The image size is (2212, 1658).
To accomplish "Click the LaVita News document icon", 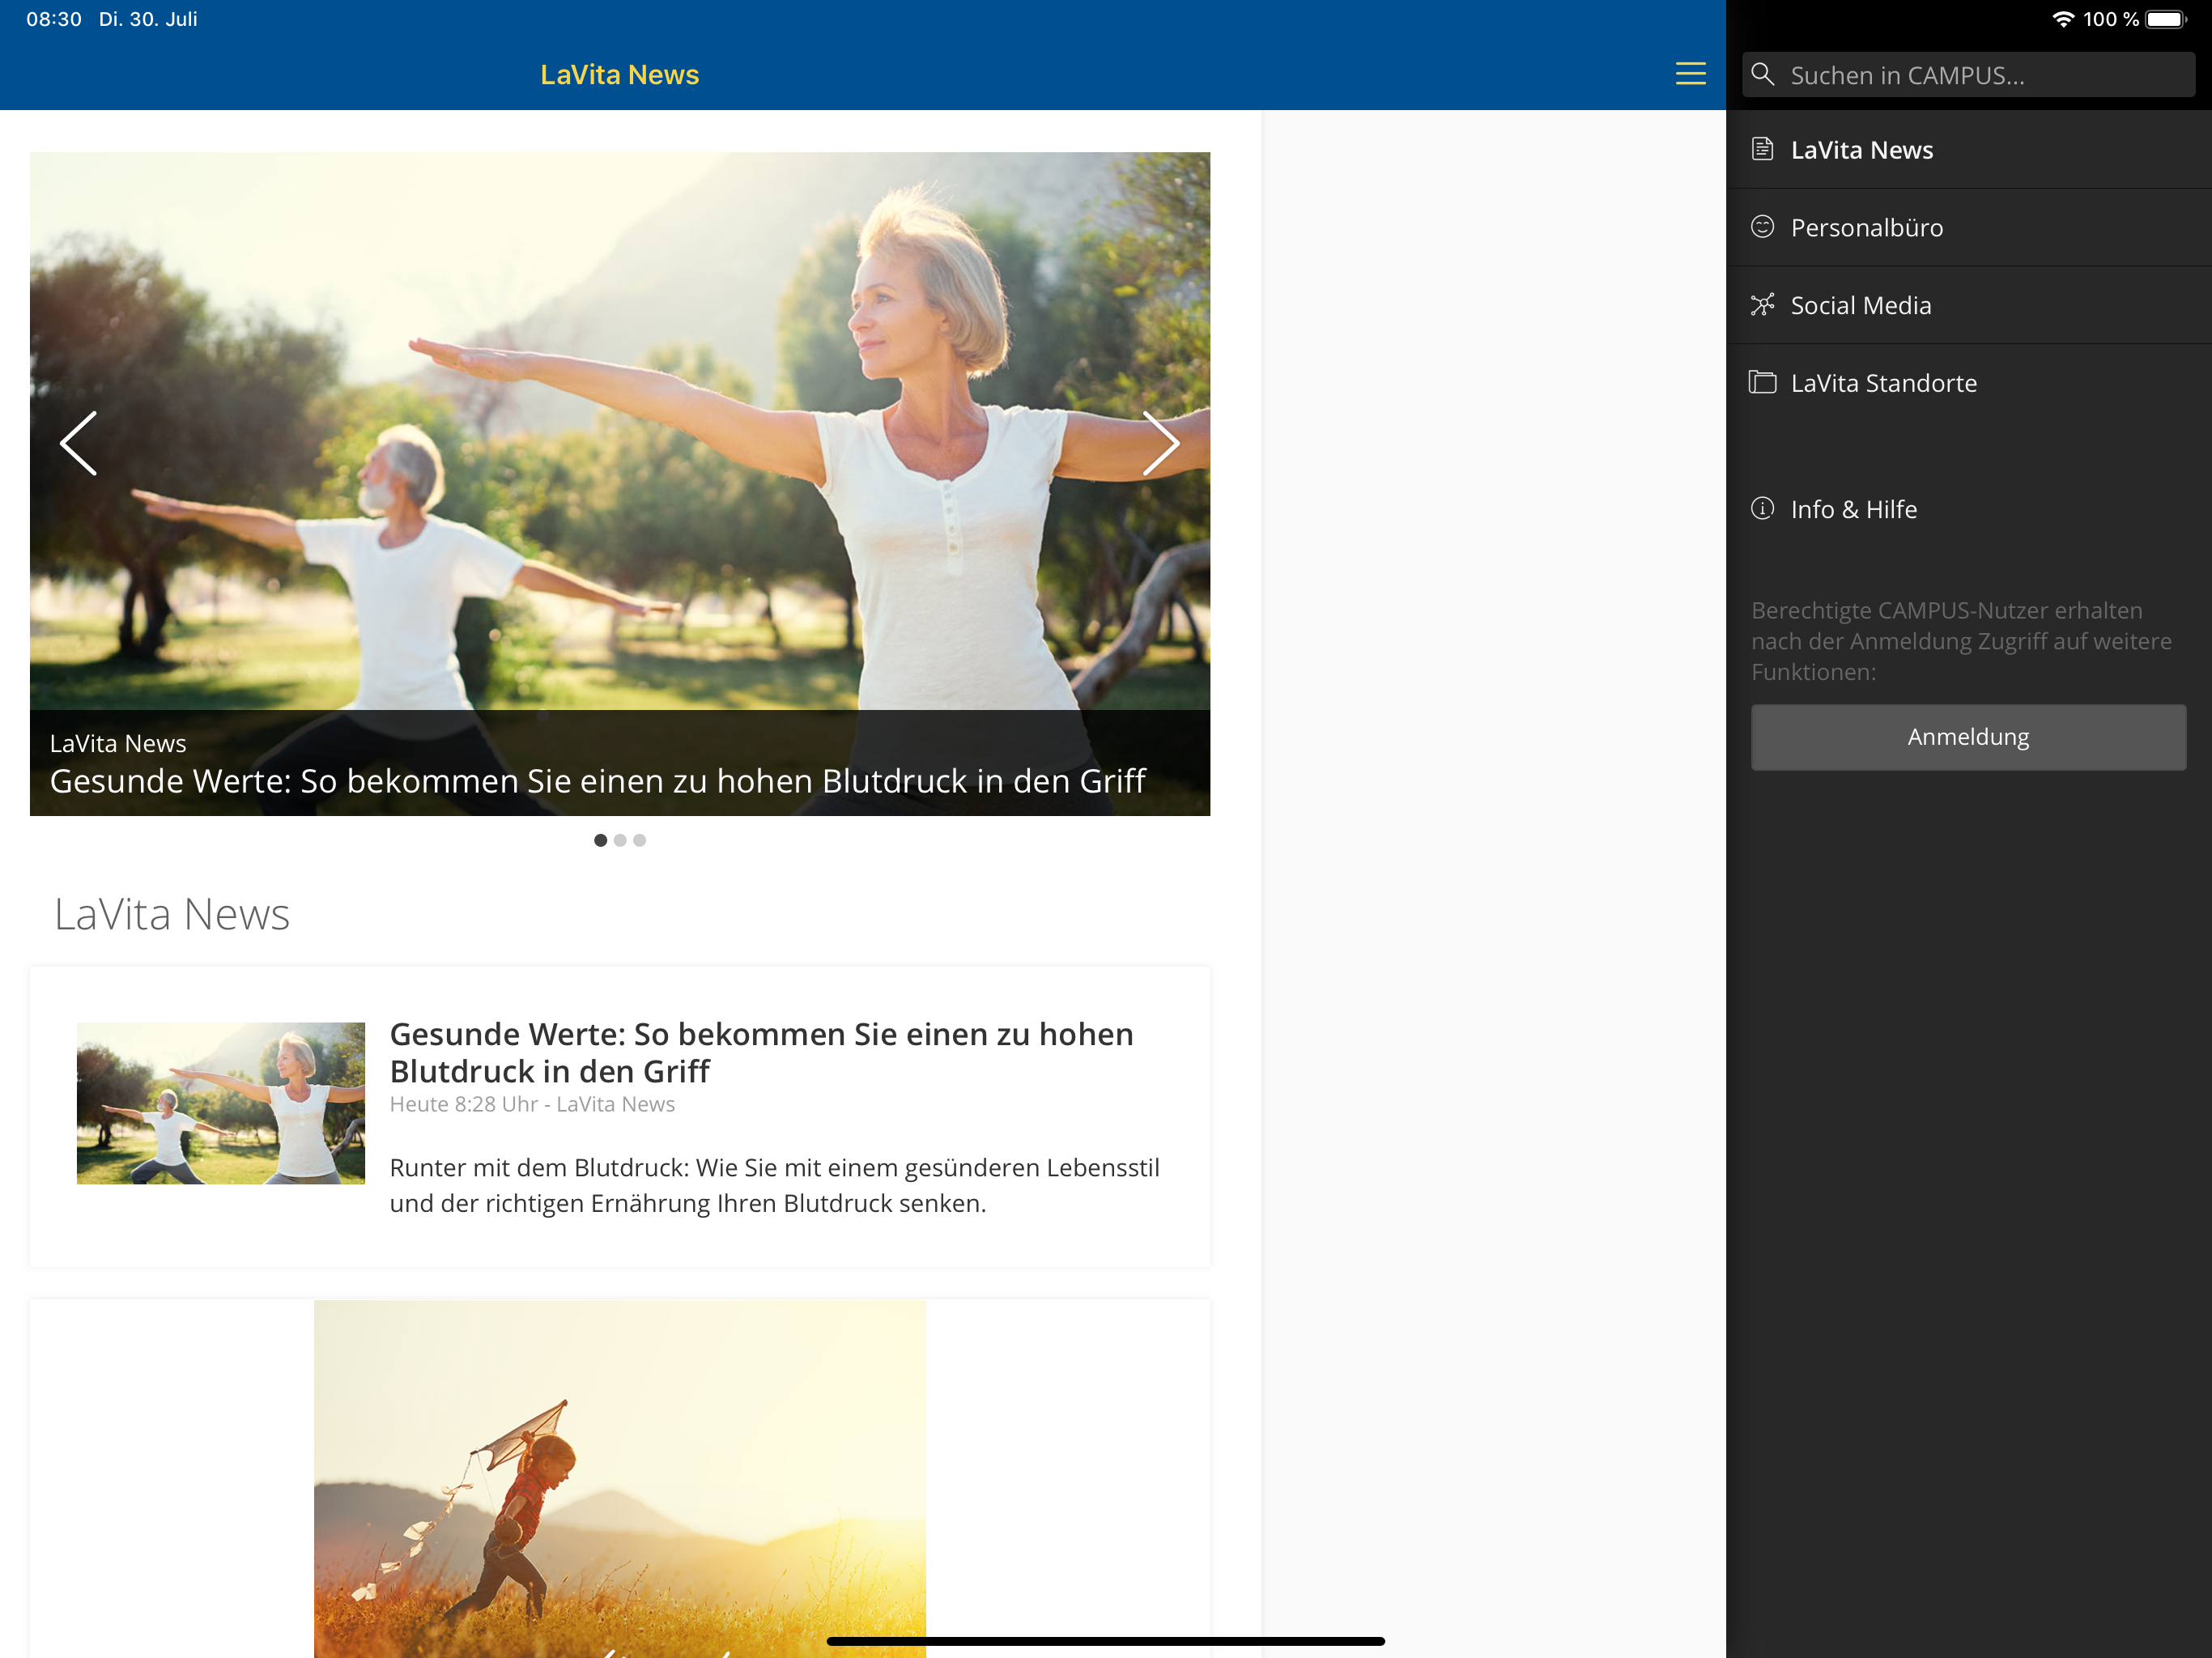I will (x=1762, y=149).
